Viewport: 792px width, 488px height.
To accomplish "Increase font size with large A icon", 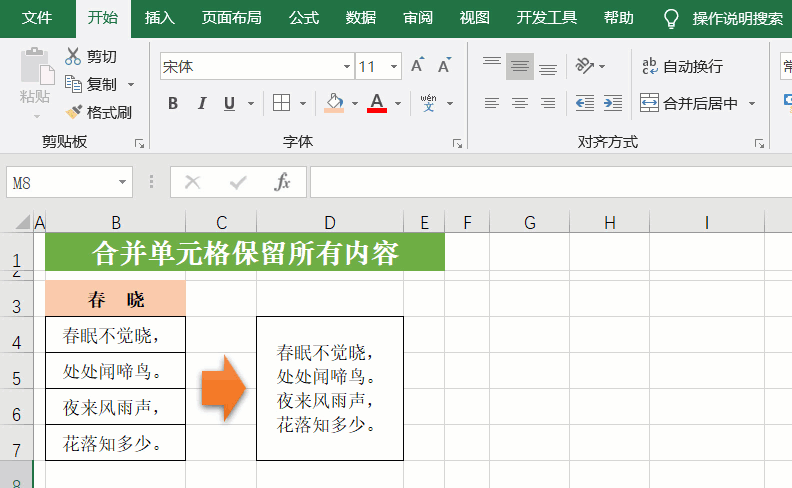I will click(417, 65).
